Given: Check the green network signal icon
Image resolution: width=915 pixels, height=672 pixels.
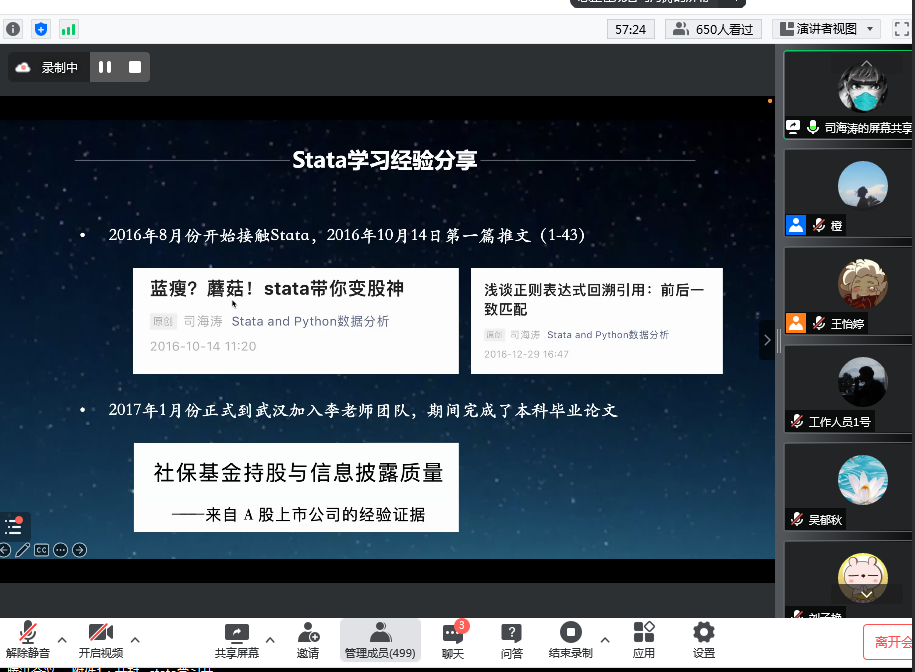Looking at the screenshot, I should [68, 29].
